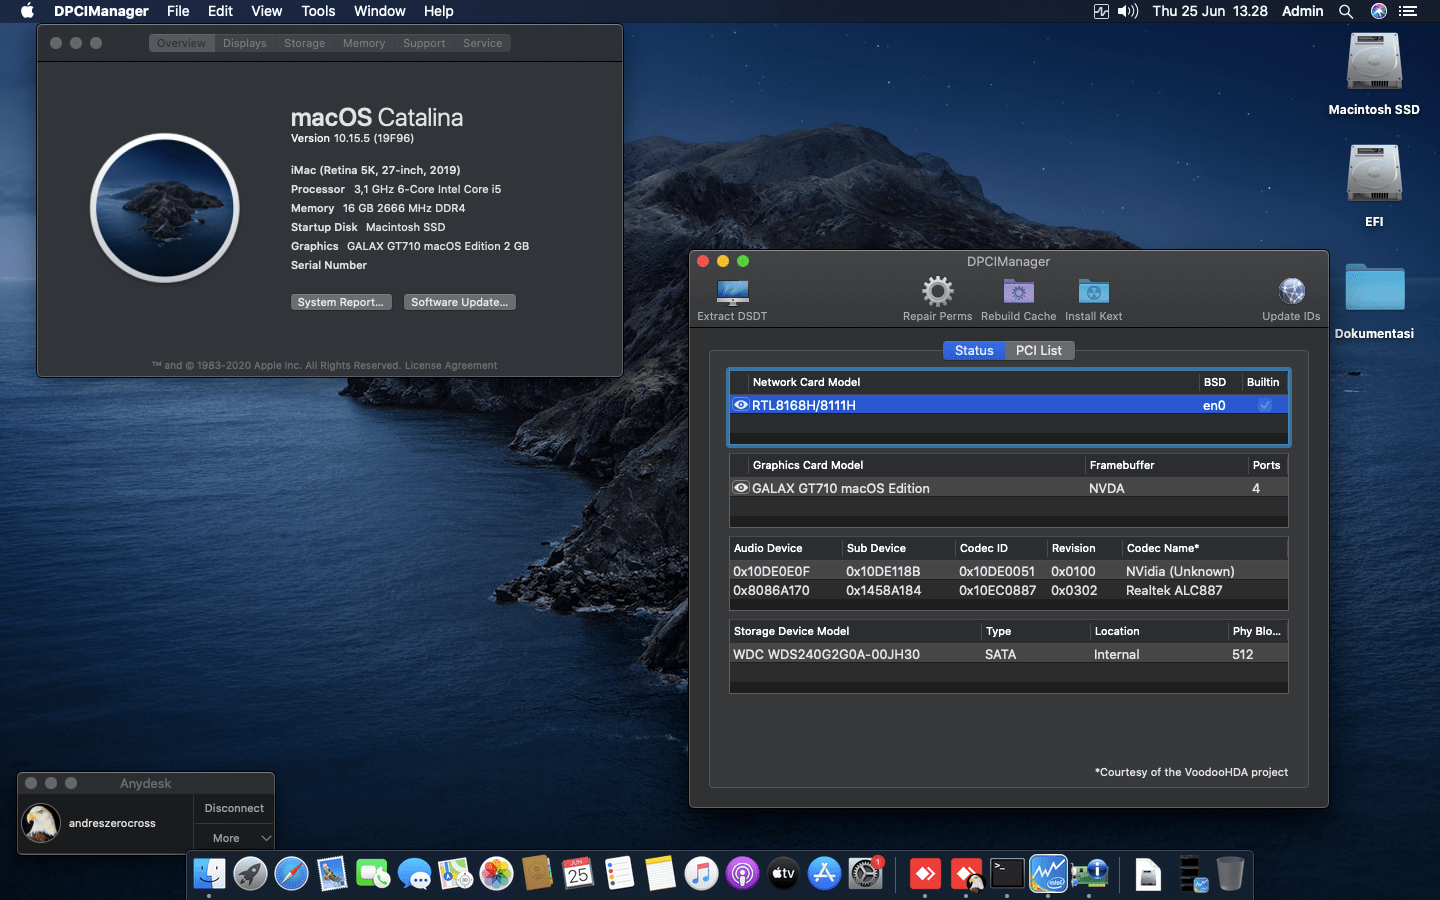1440x900 pixels.
Task: Click the Install Kext folder icon
Action: point(1093,291)
